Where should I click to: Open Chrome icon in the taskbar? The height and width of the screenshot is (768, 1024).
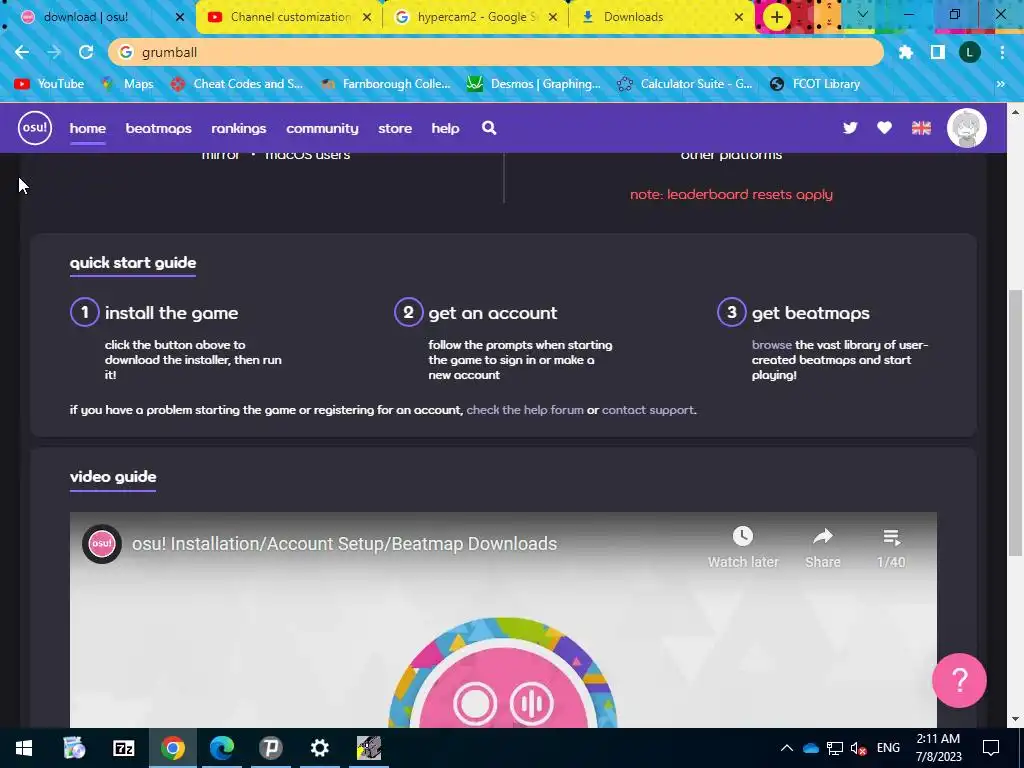pos(172,748)
